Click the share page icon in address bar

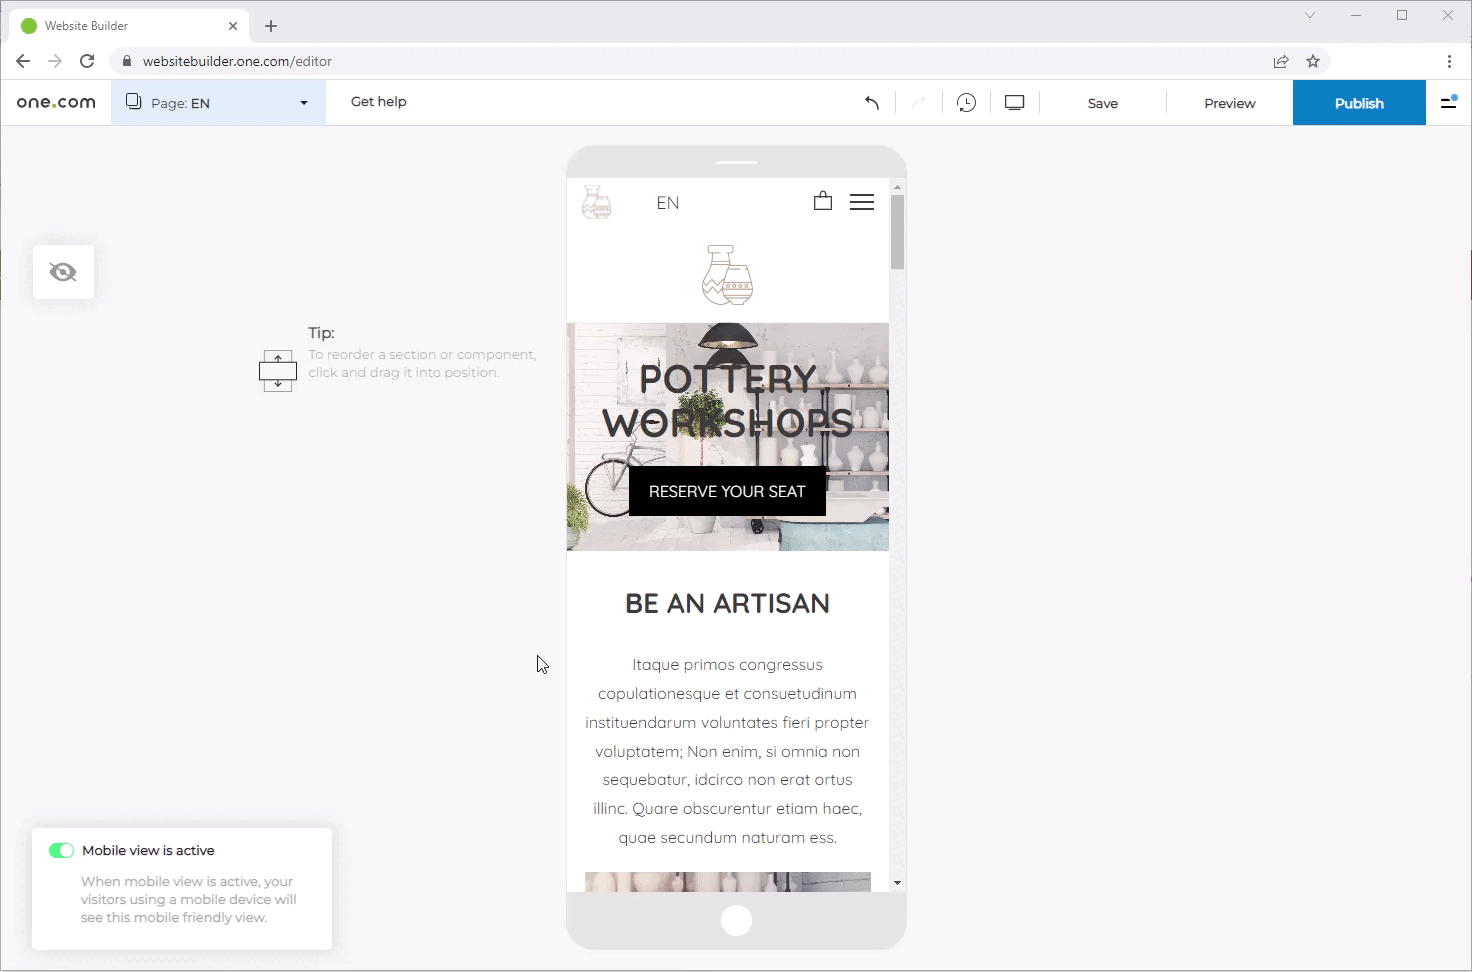click(x=1281, y=61)
